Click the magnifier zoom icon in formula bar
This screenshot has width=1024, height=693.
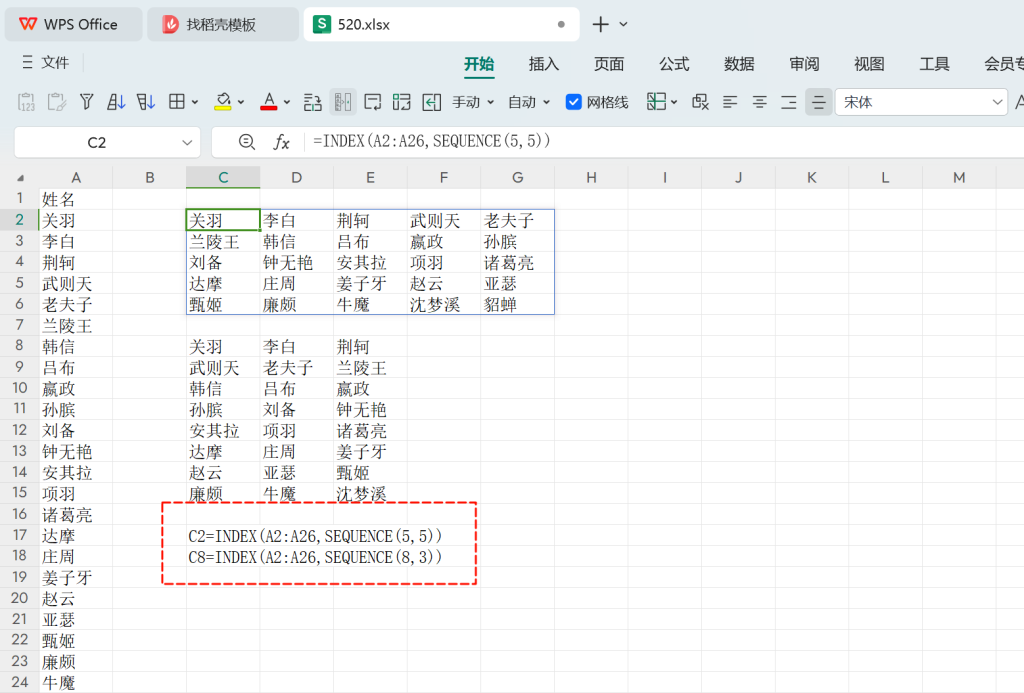[x=246, y=142]
